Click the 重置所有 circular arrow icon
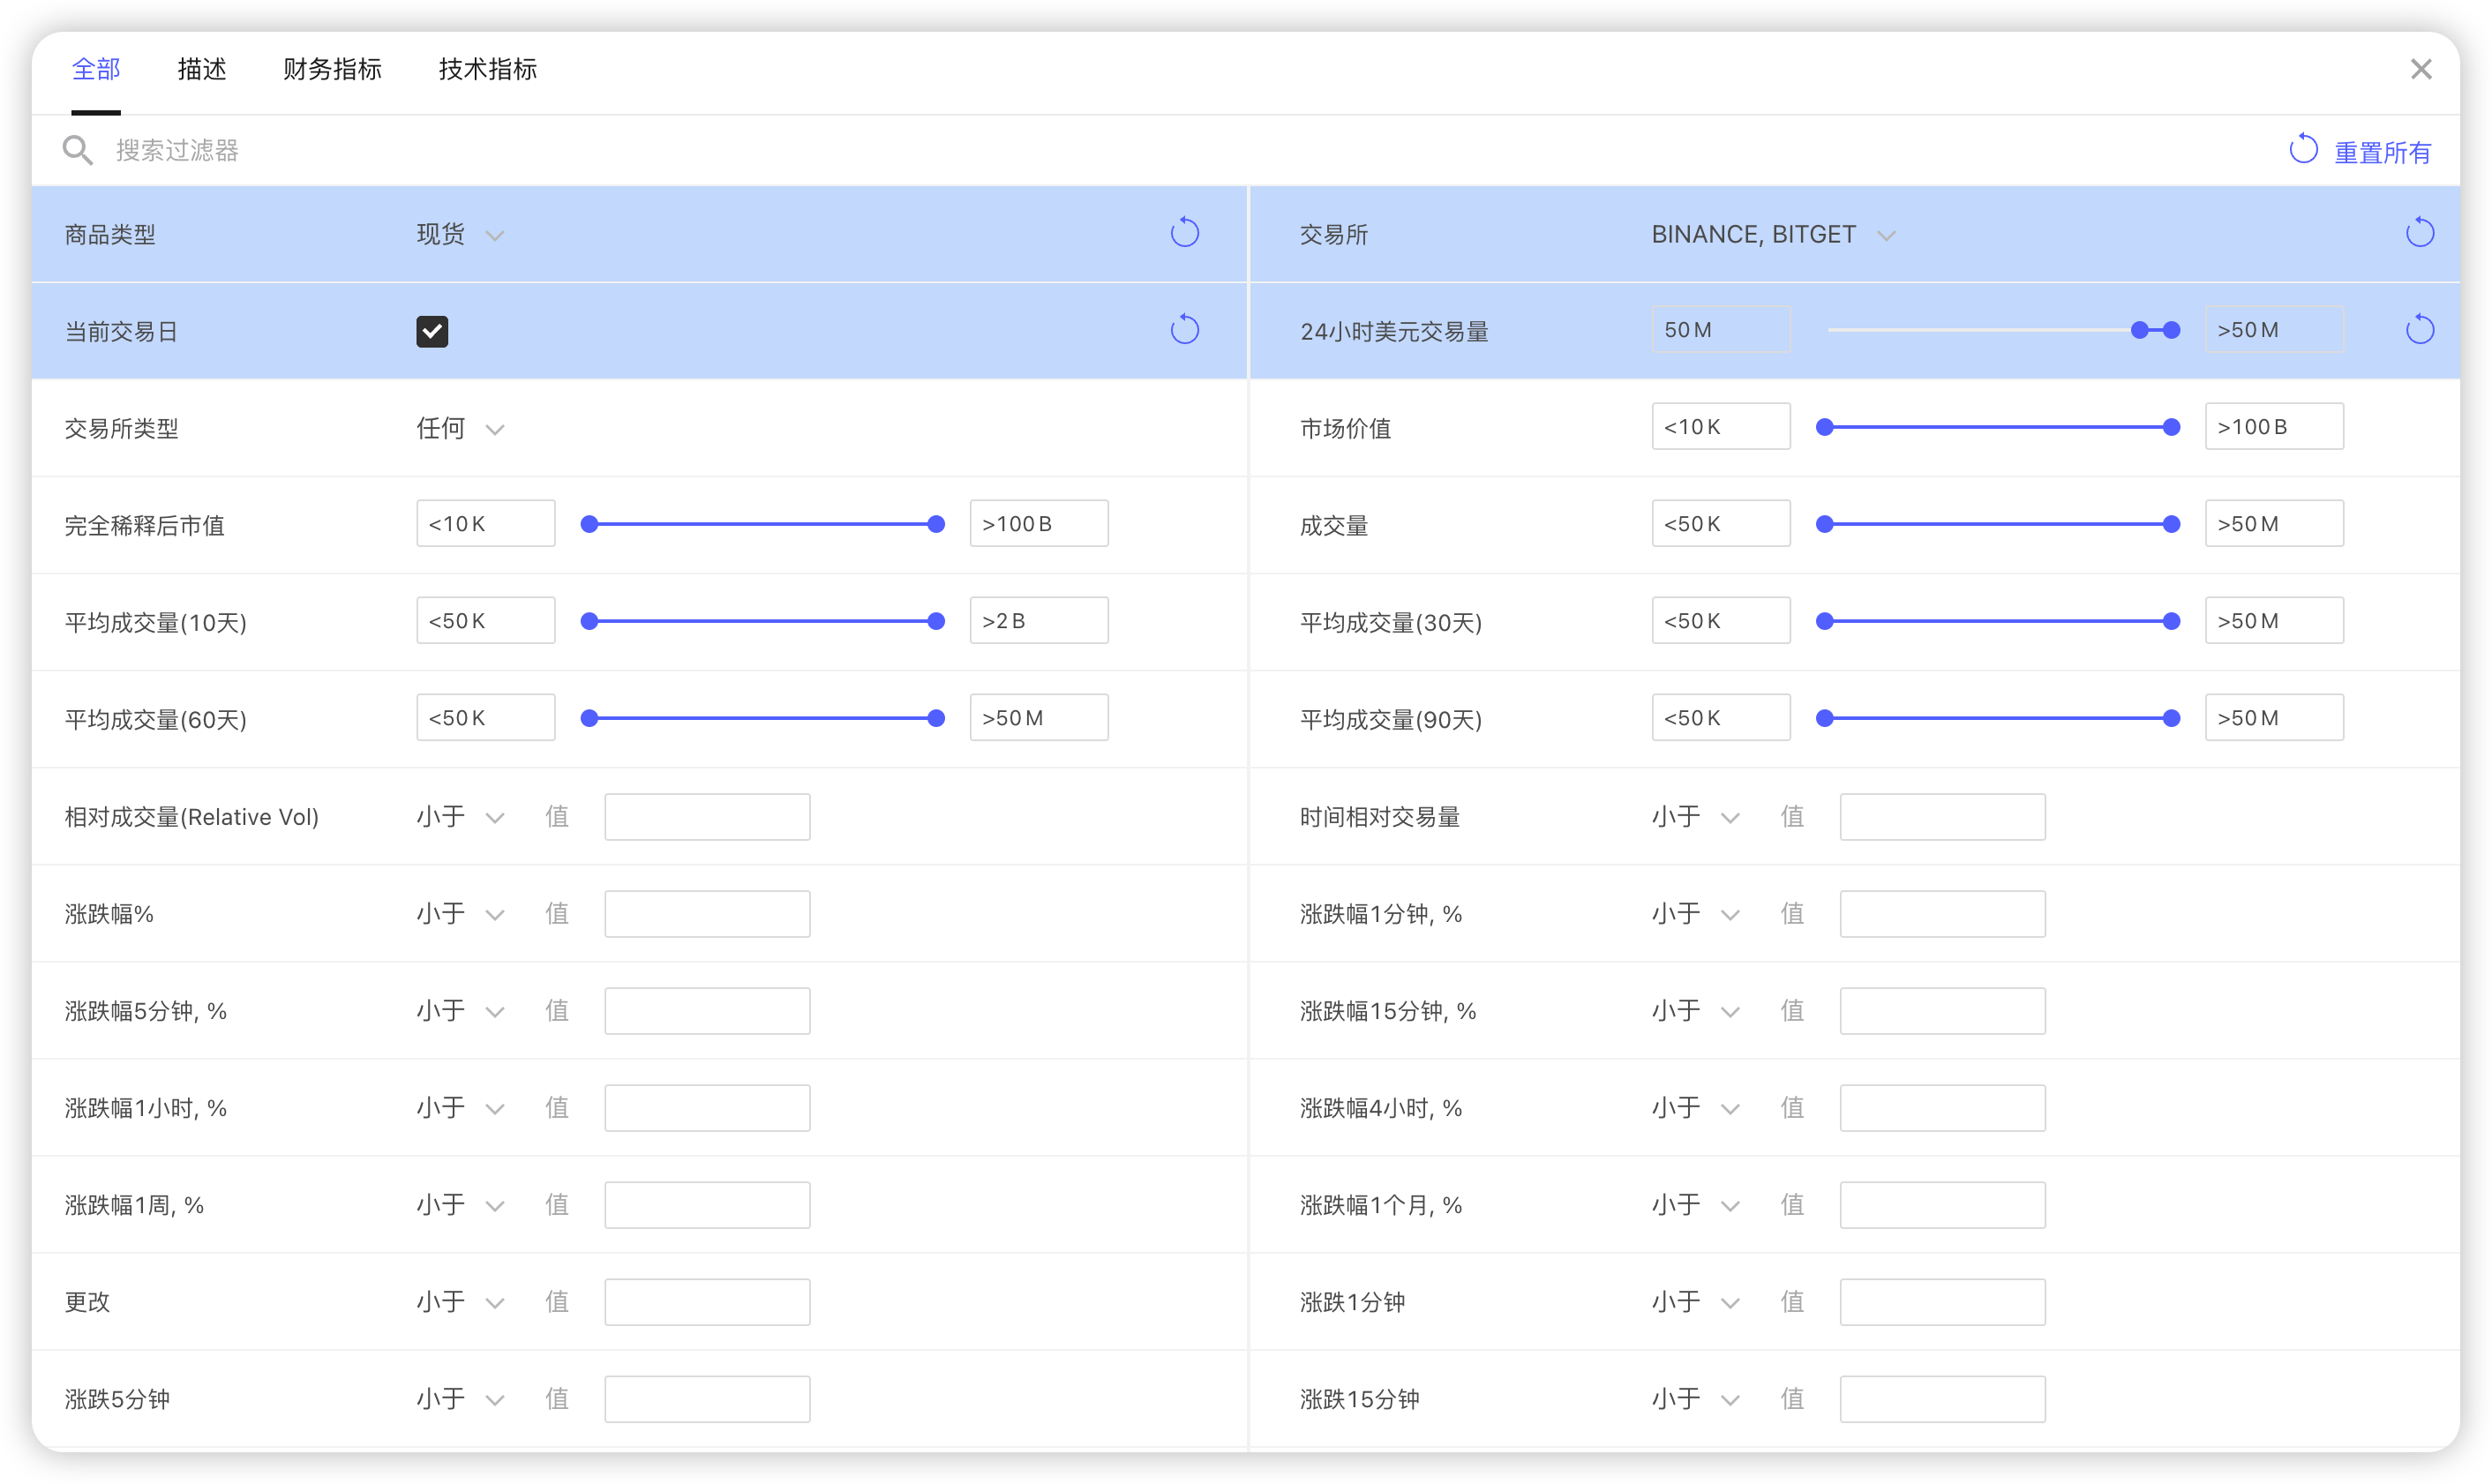This screenshot has width=2492, height=1484. pyautogui.click(x=2303, y=150)
